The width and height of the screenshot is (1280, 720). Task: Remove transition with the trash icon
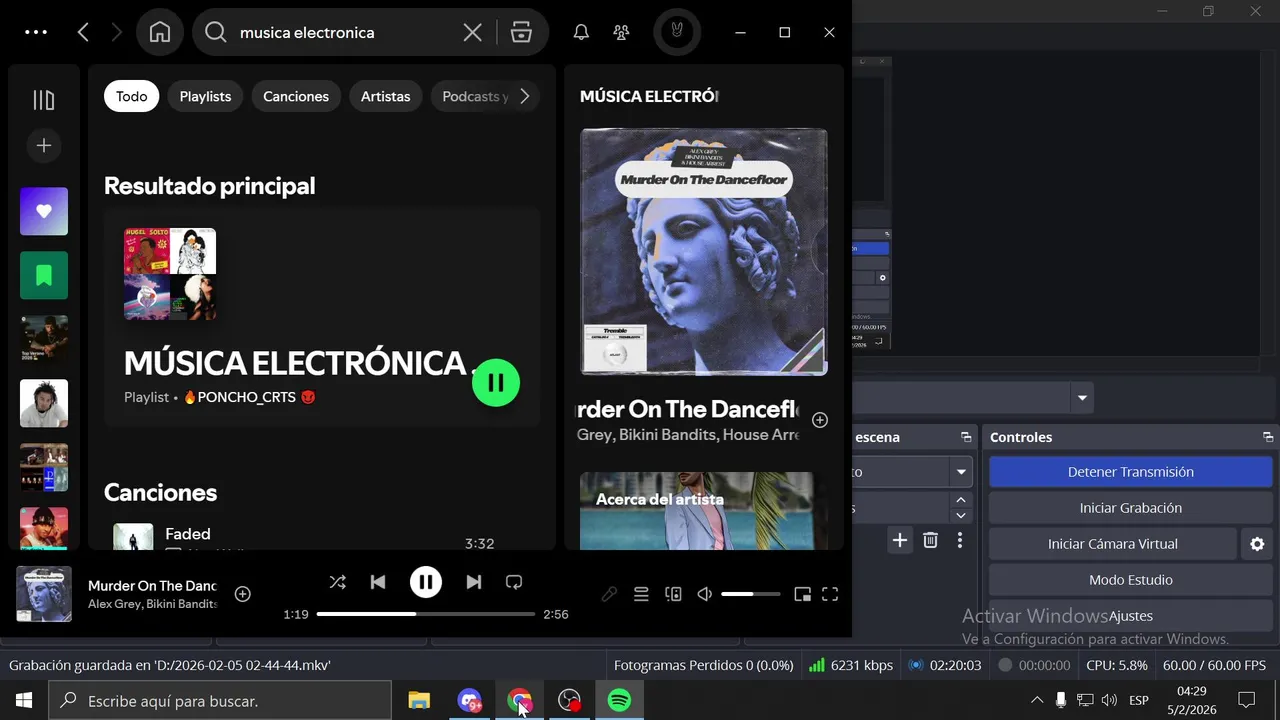[930, 540]
